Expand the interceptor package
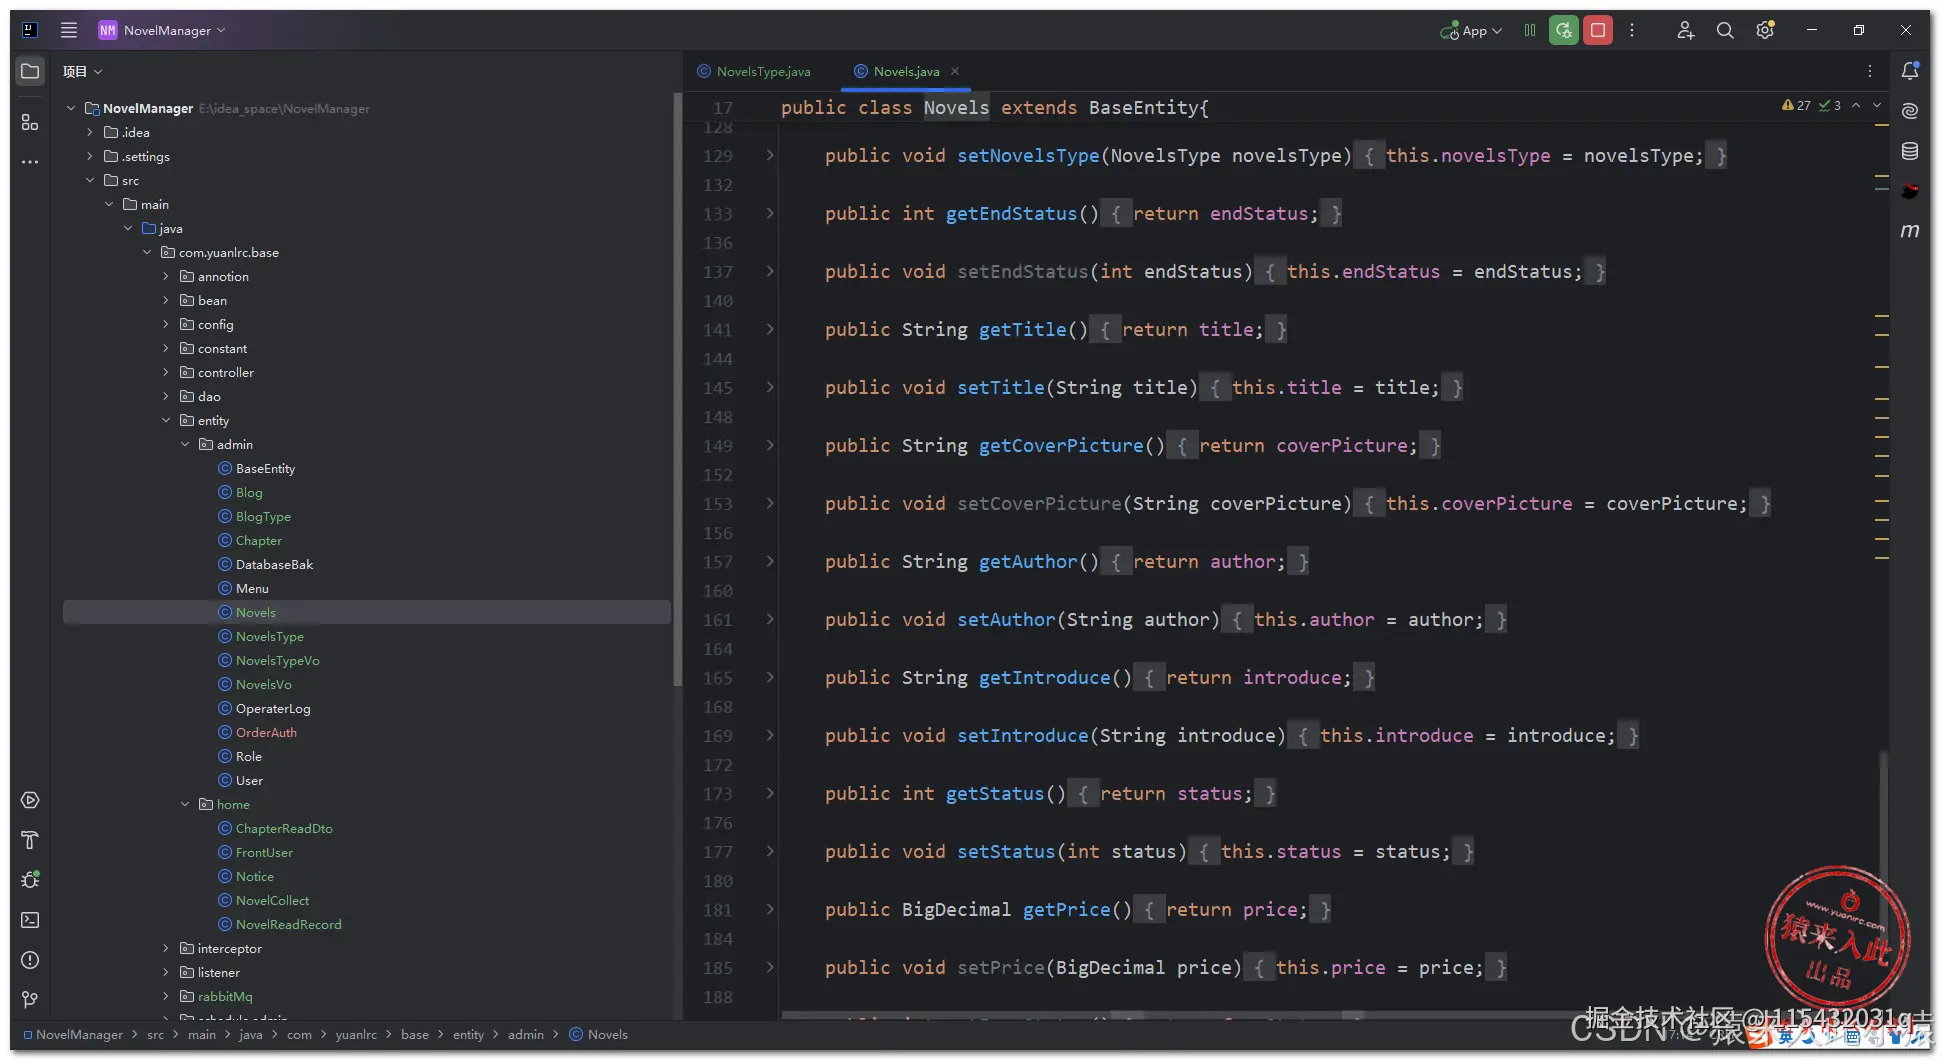Screen dimensions: 1941x1061 (166, 948)
